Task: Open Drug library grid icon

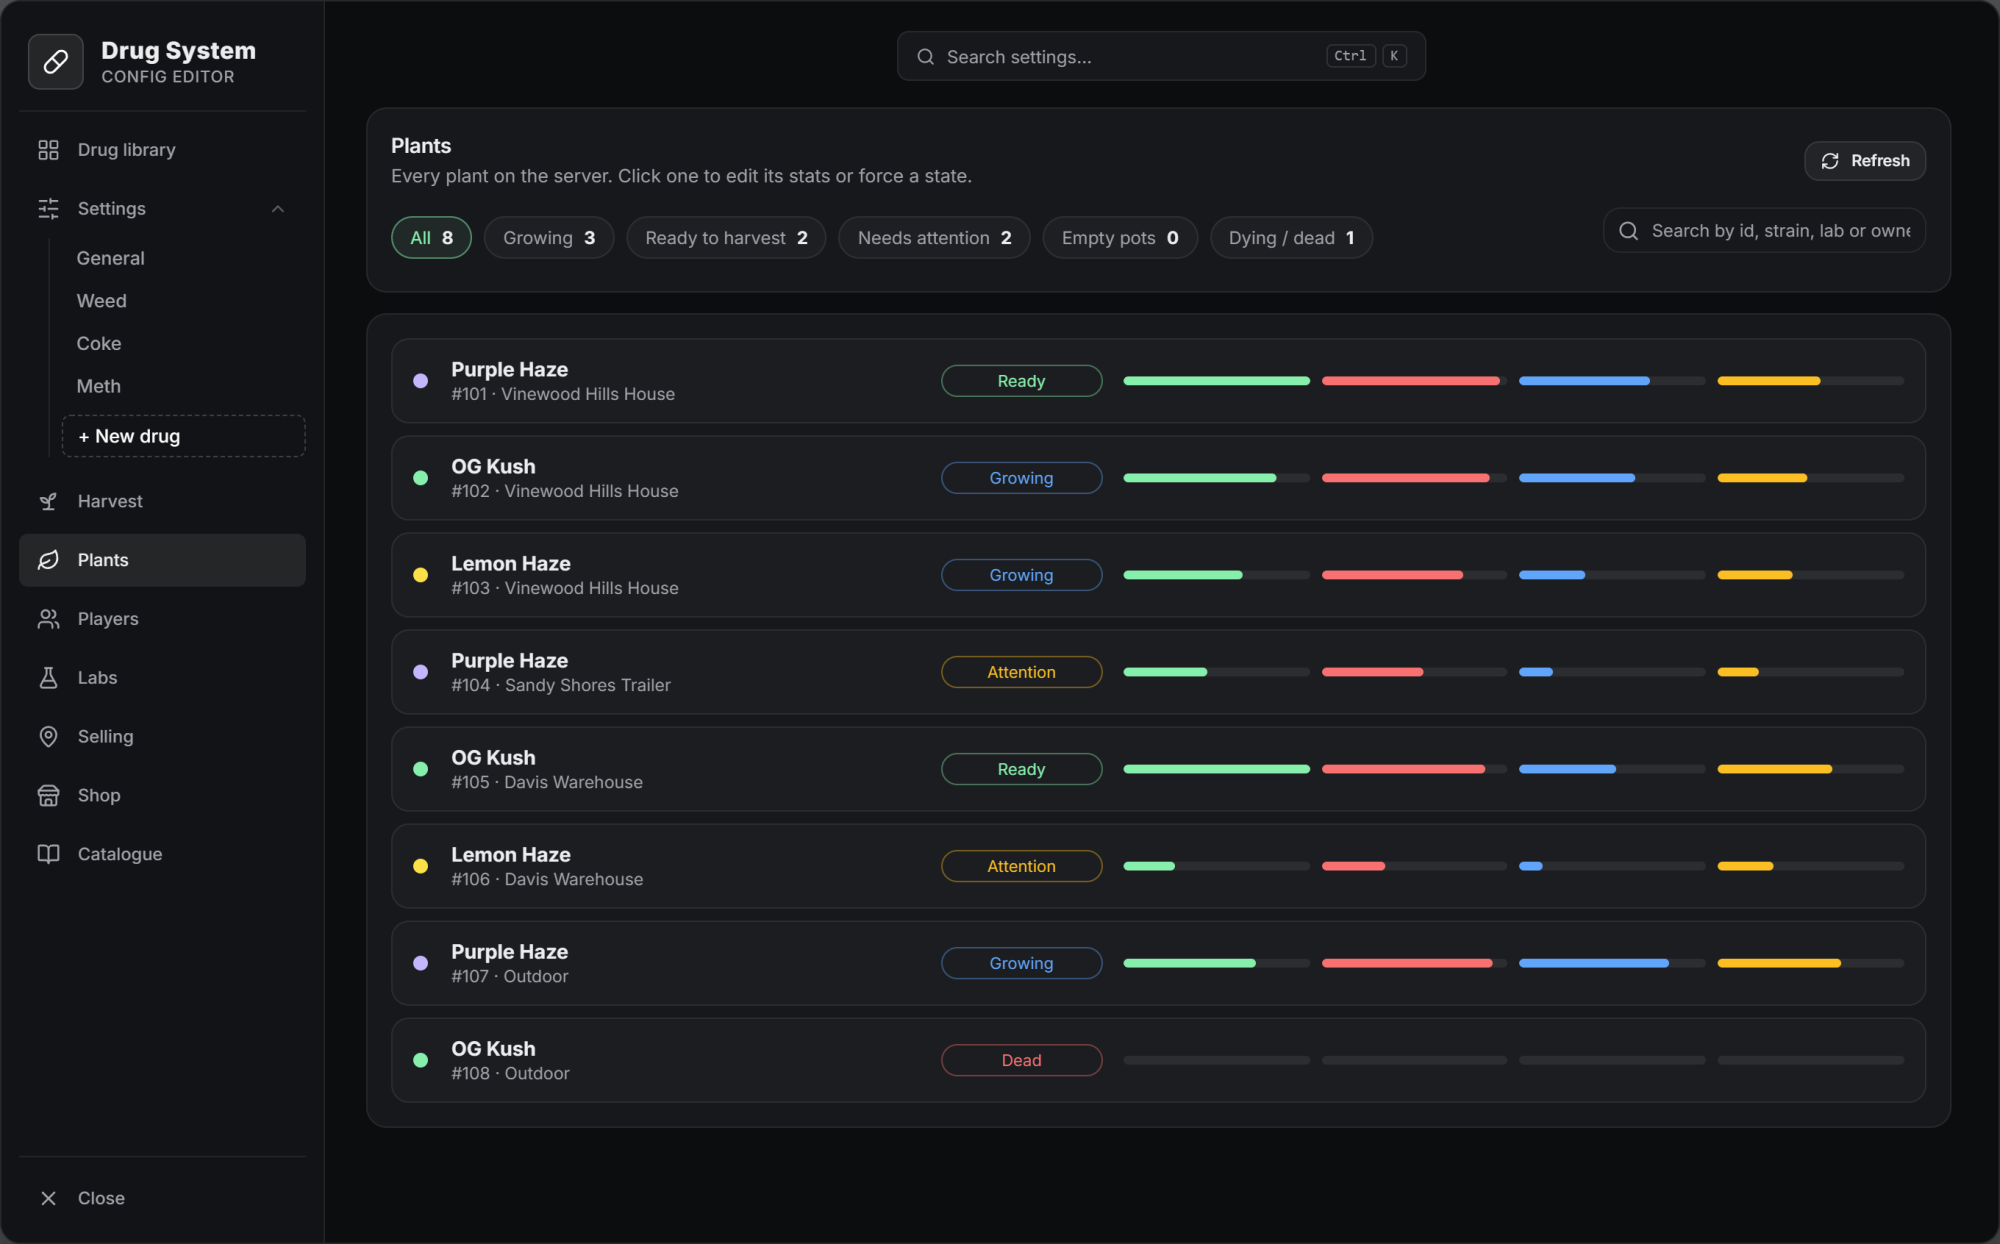Action: coord(48,150)
